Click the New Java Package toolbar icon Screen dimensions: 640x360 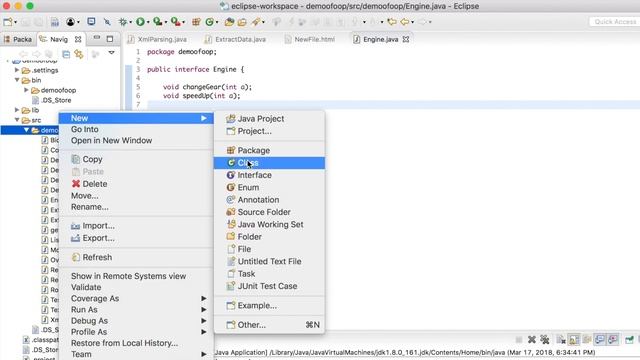[196, 22]
